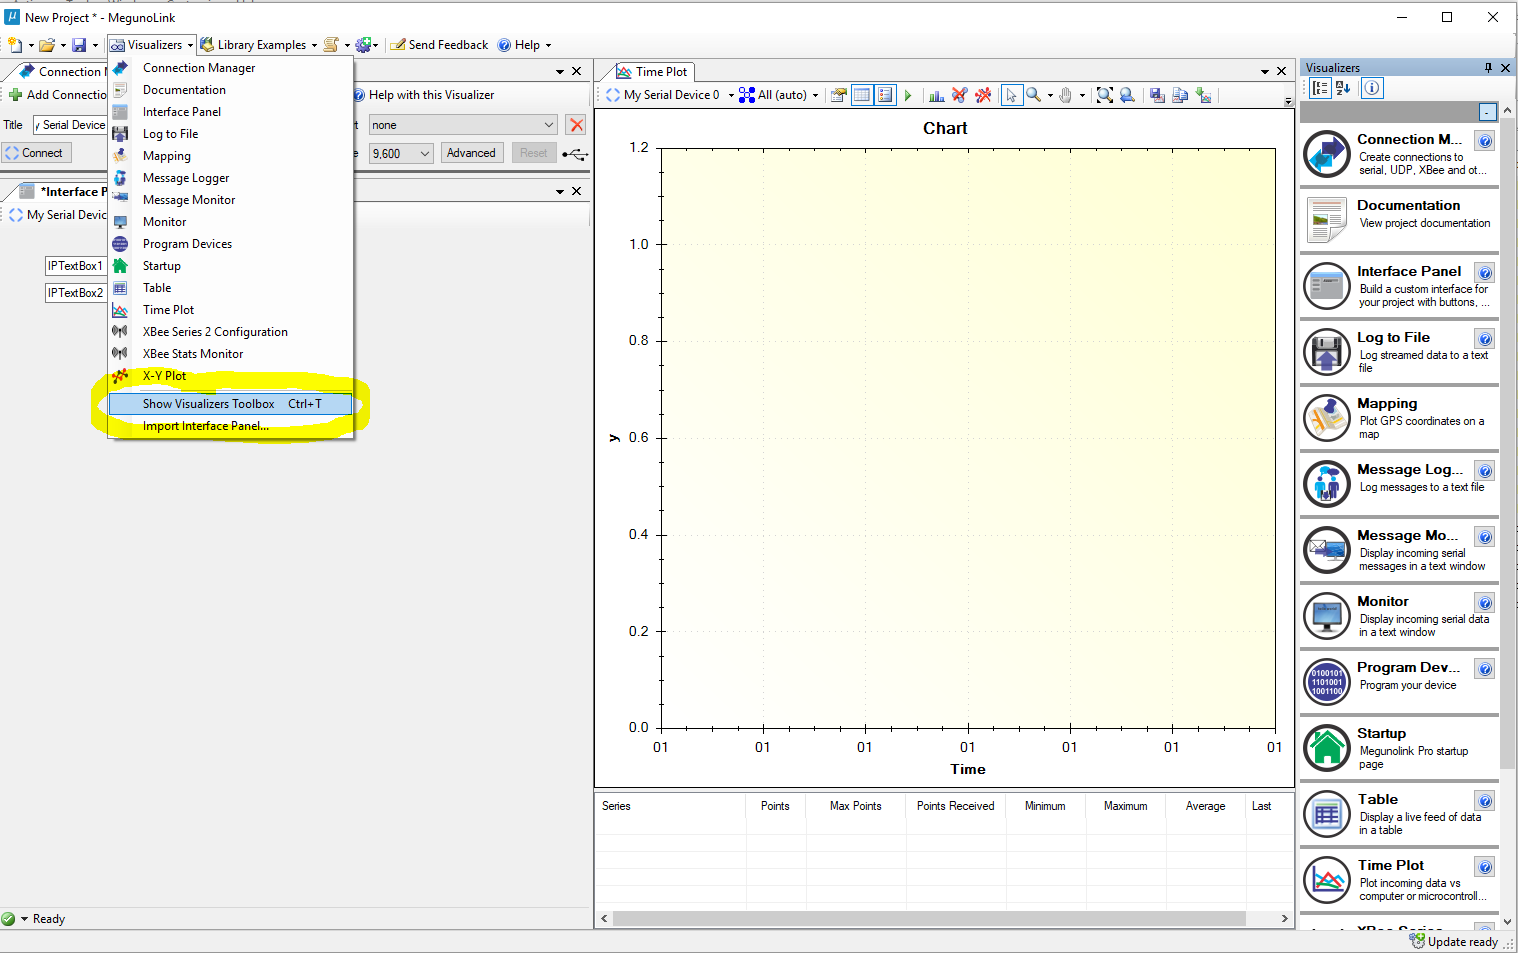Open help for Interface Panel visualizer
This screenshot has width=1518, height=953.
[1485, 273]
